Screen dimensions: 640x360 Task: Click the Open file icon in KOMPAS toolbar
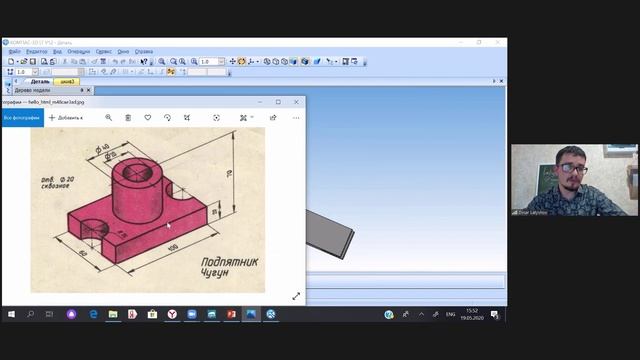click(24, 62)
